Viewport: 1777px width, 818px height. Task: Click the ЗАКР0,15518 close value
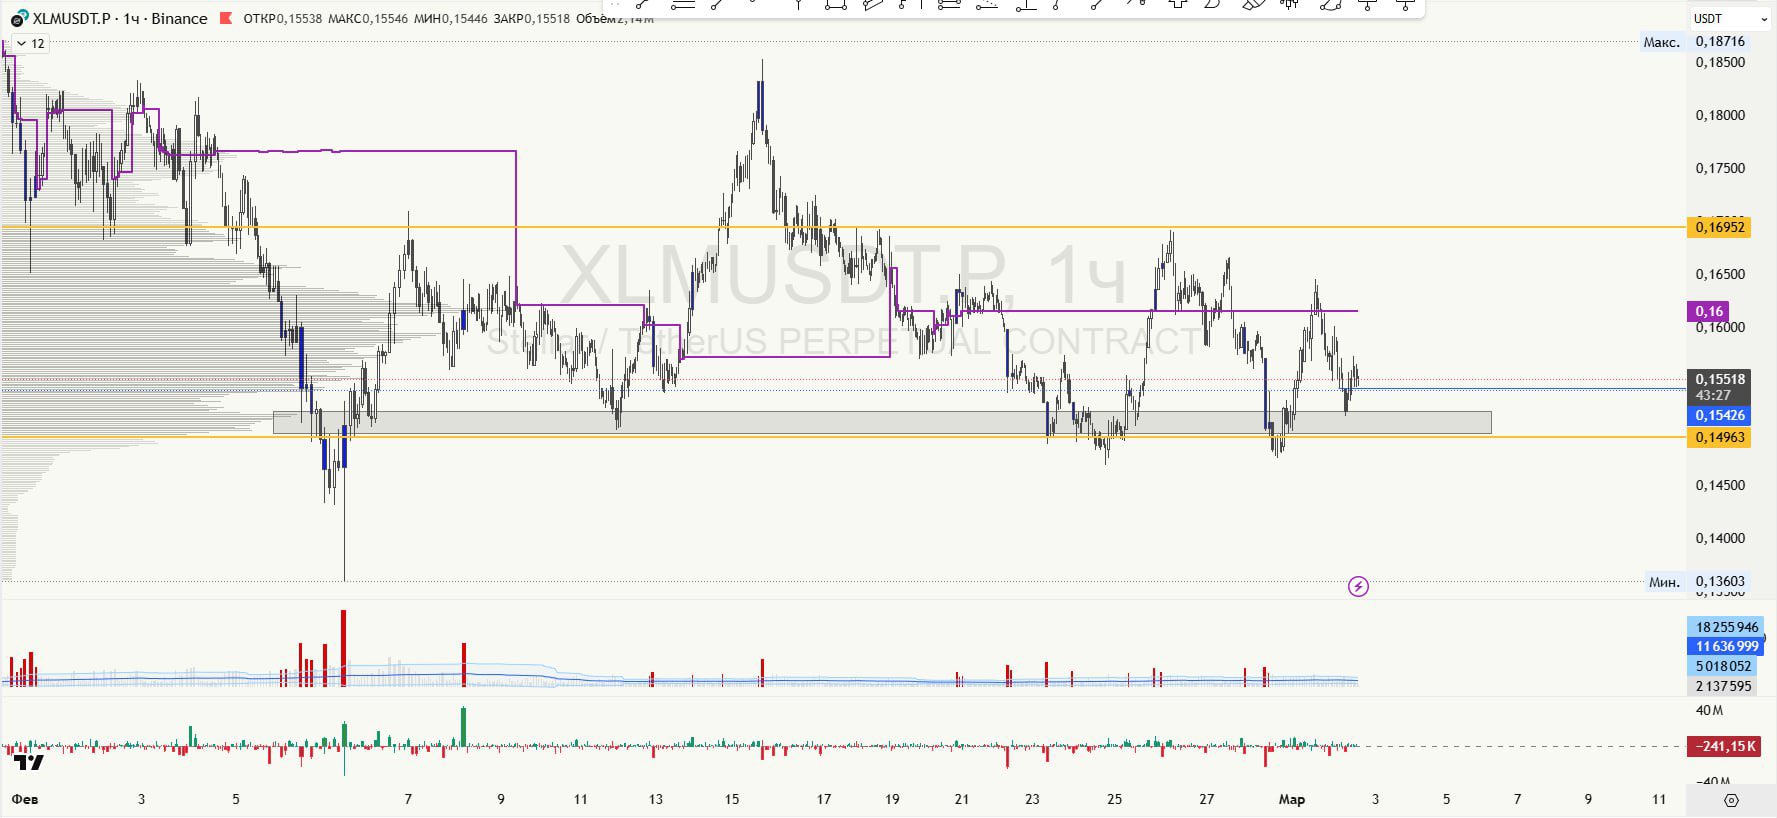(x=531, y=19)
